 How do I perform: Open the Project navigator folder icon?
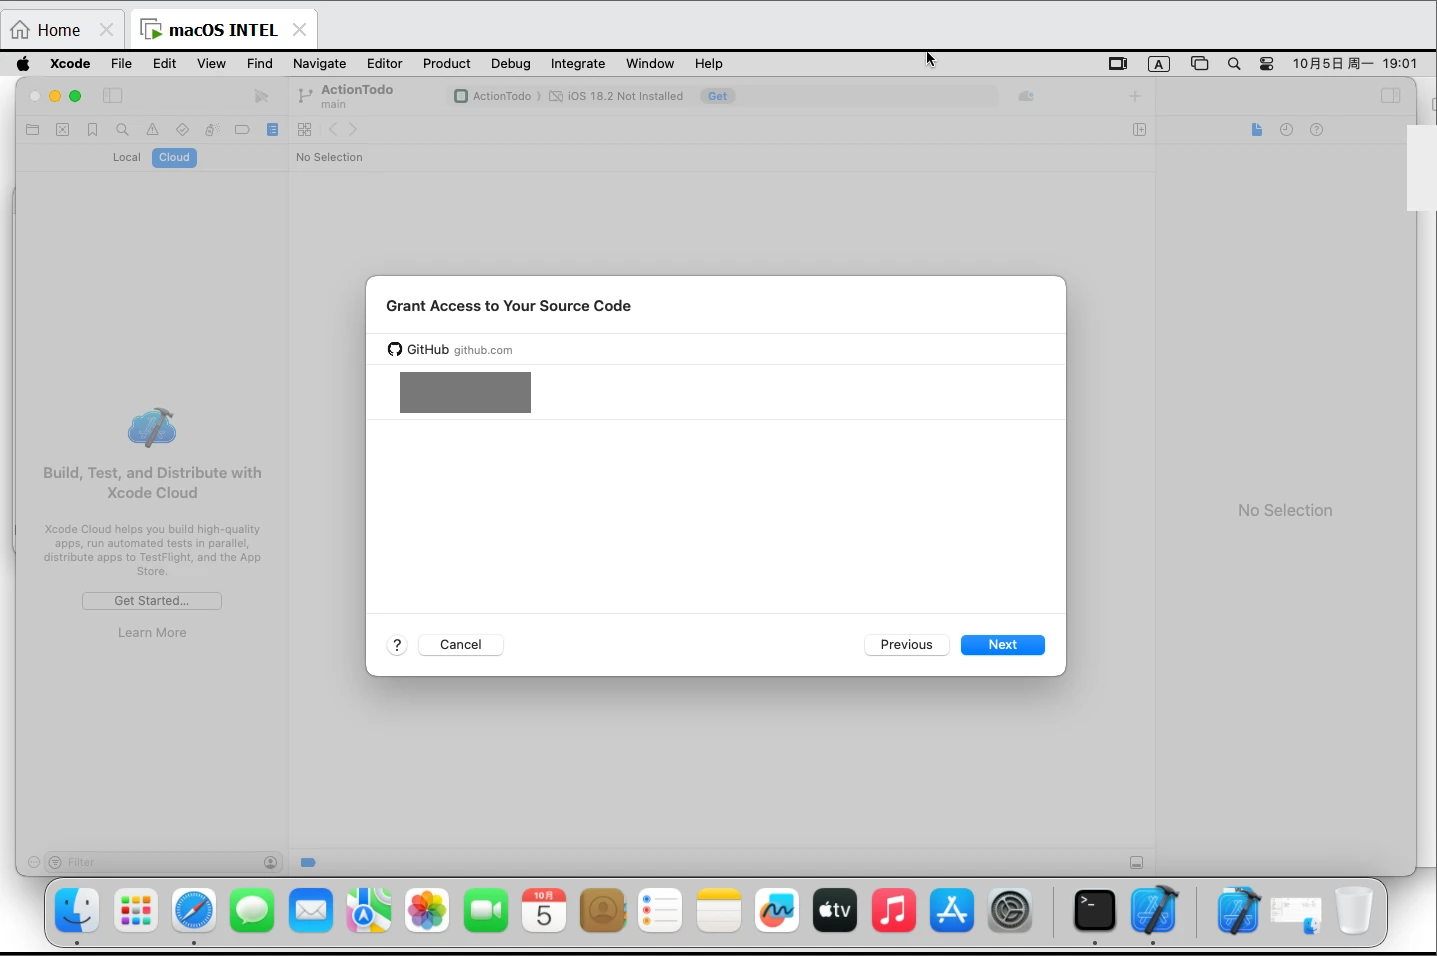tap(33, 130)
